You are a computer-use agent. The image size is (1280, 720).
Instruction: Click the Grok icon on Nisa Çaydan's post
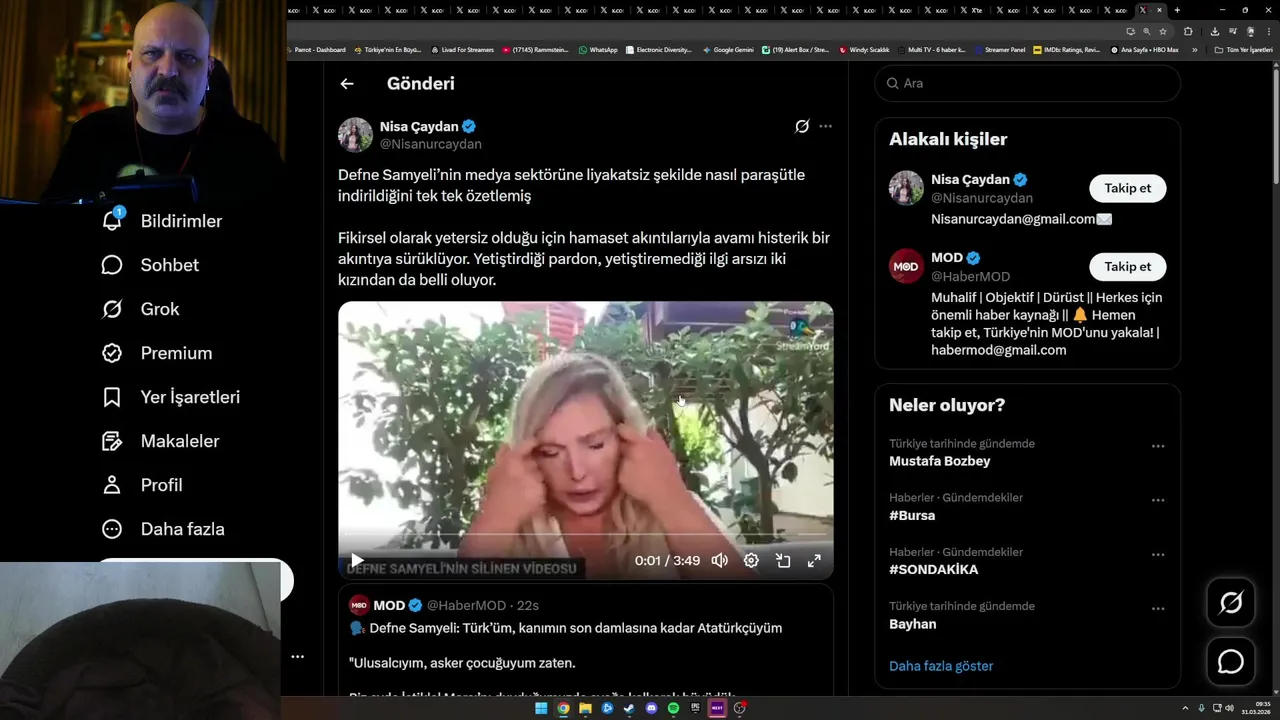(802, 126)
